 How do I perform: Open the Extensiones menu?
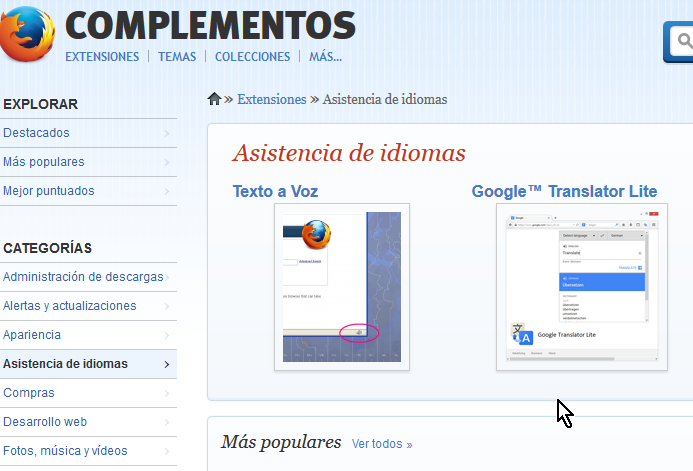tap(102, 57)
